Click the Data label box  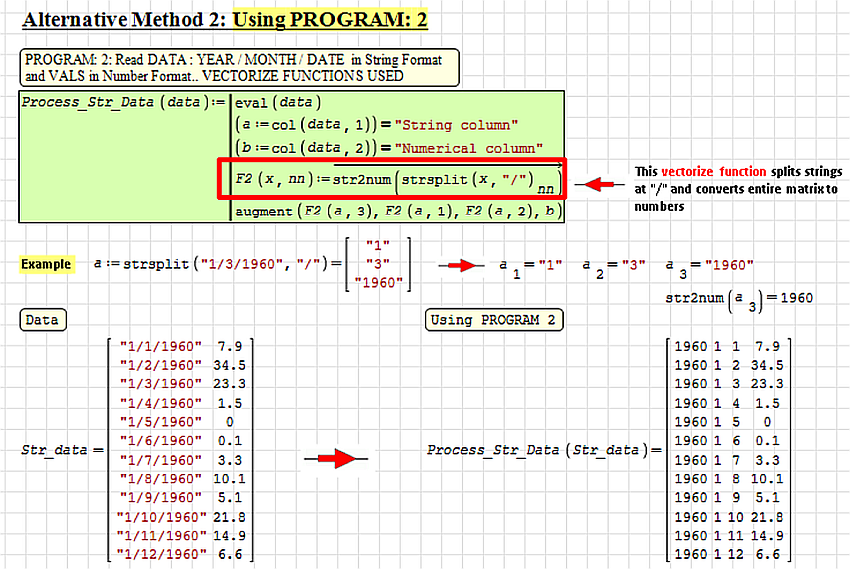[42, 320]
